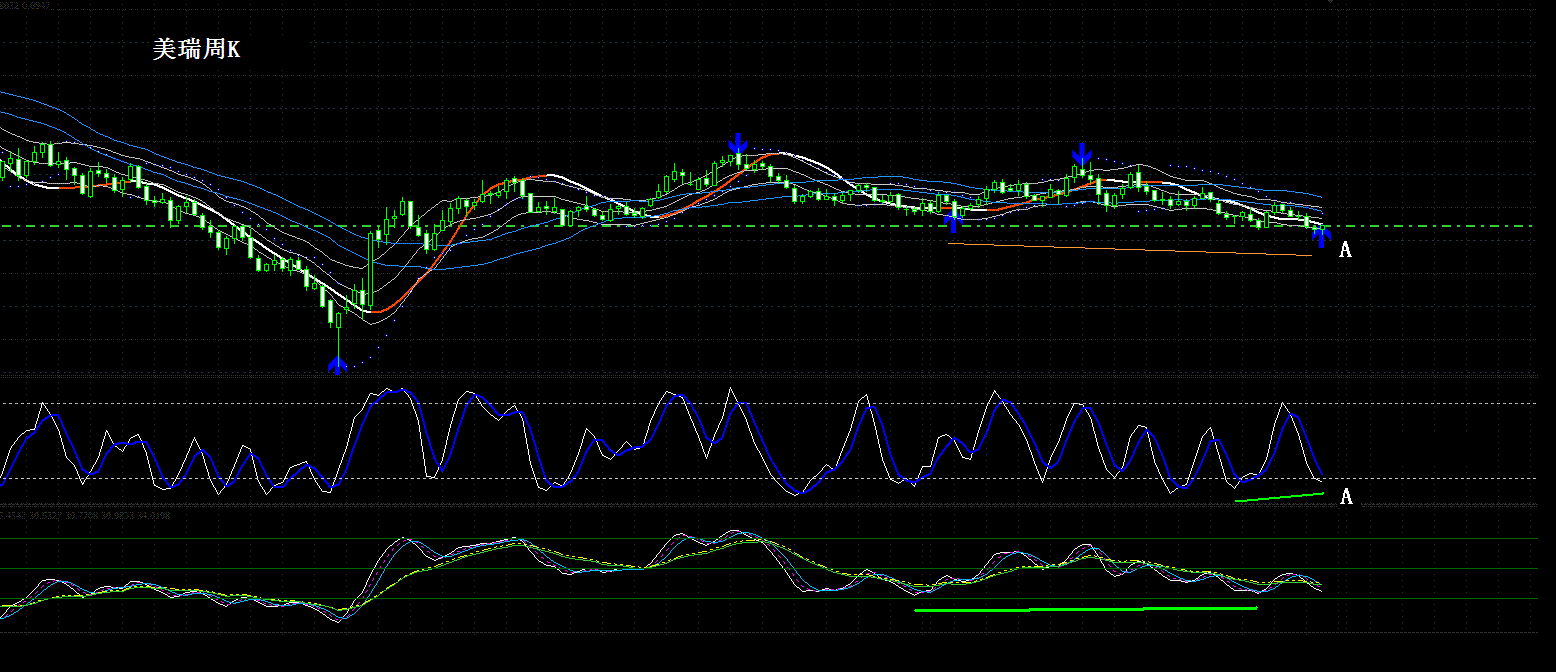Screen dimensions: 1556x672
Task: Select the orange trendline below the candles
Action: coord(1130,249)
